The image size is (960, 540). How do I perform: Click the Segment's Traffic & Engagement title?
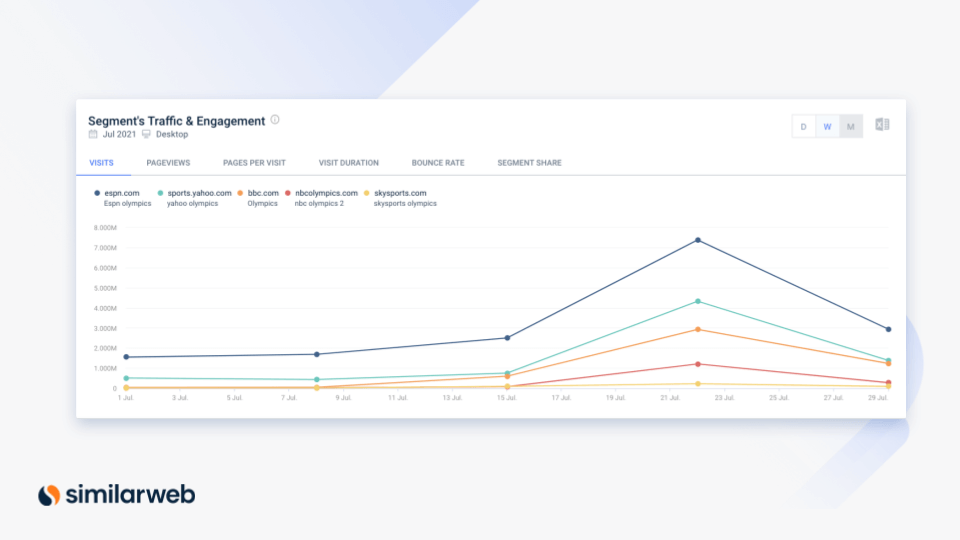click(176, 121)
